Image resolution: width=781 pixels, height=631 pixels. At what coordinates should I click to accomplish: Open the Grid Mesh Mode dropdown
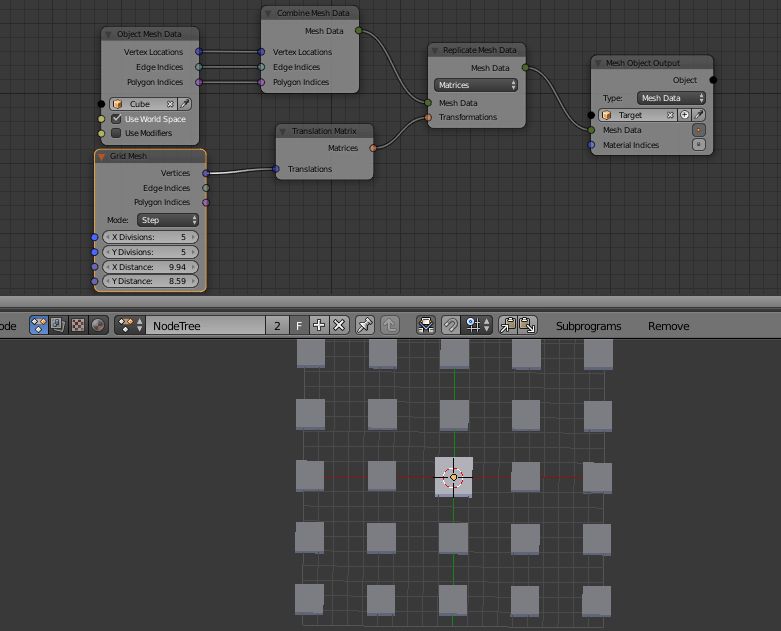pyautogui.click(x=168, y=220)
